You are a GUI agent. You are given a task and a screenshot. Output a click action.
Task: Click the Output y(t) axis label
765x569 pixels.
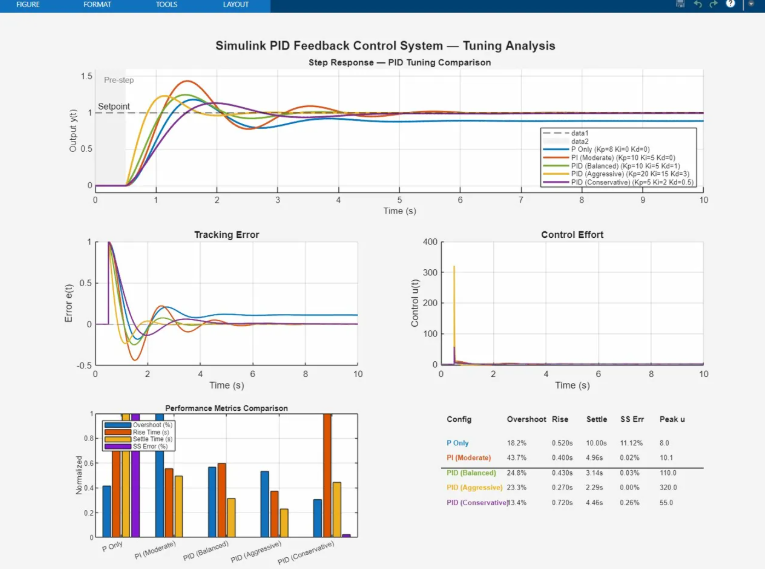[73, 130]
